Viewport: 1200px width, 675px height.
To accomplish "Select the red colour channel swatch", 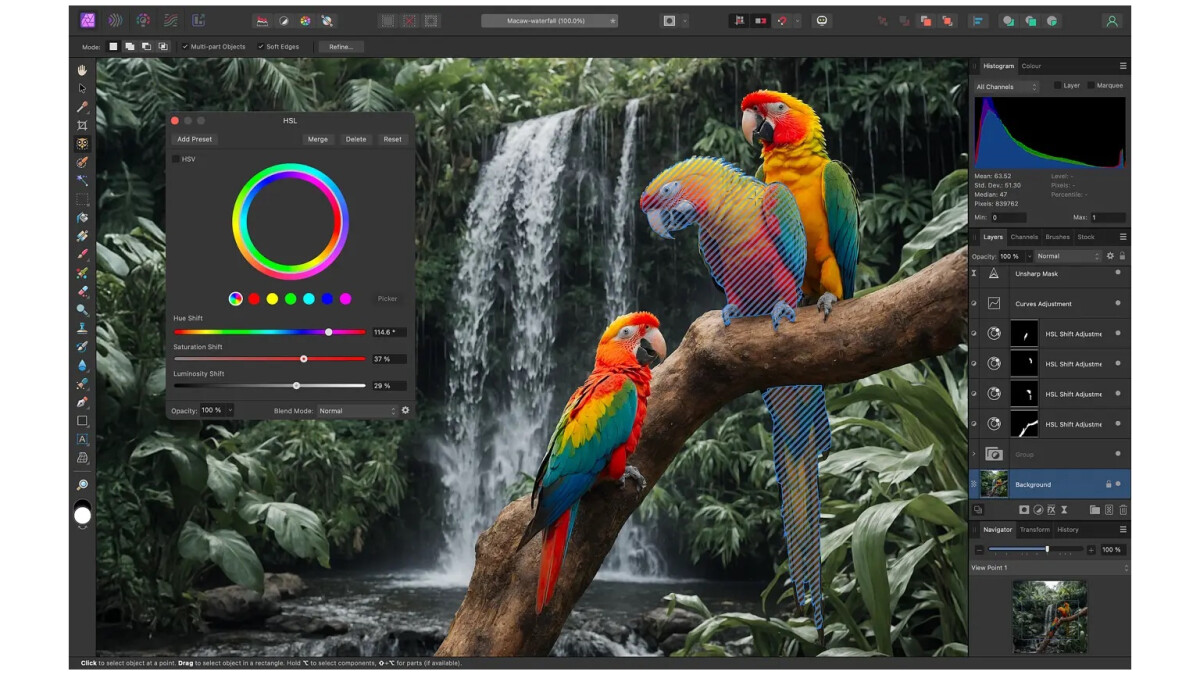I will click(254, 298).
